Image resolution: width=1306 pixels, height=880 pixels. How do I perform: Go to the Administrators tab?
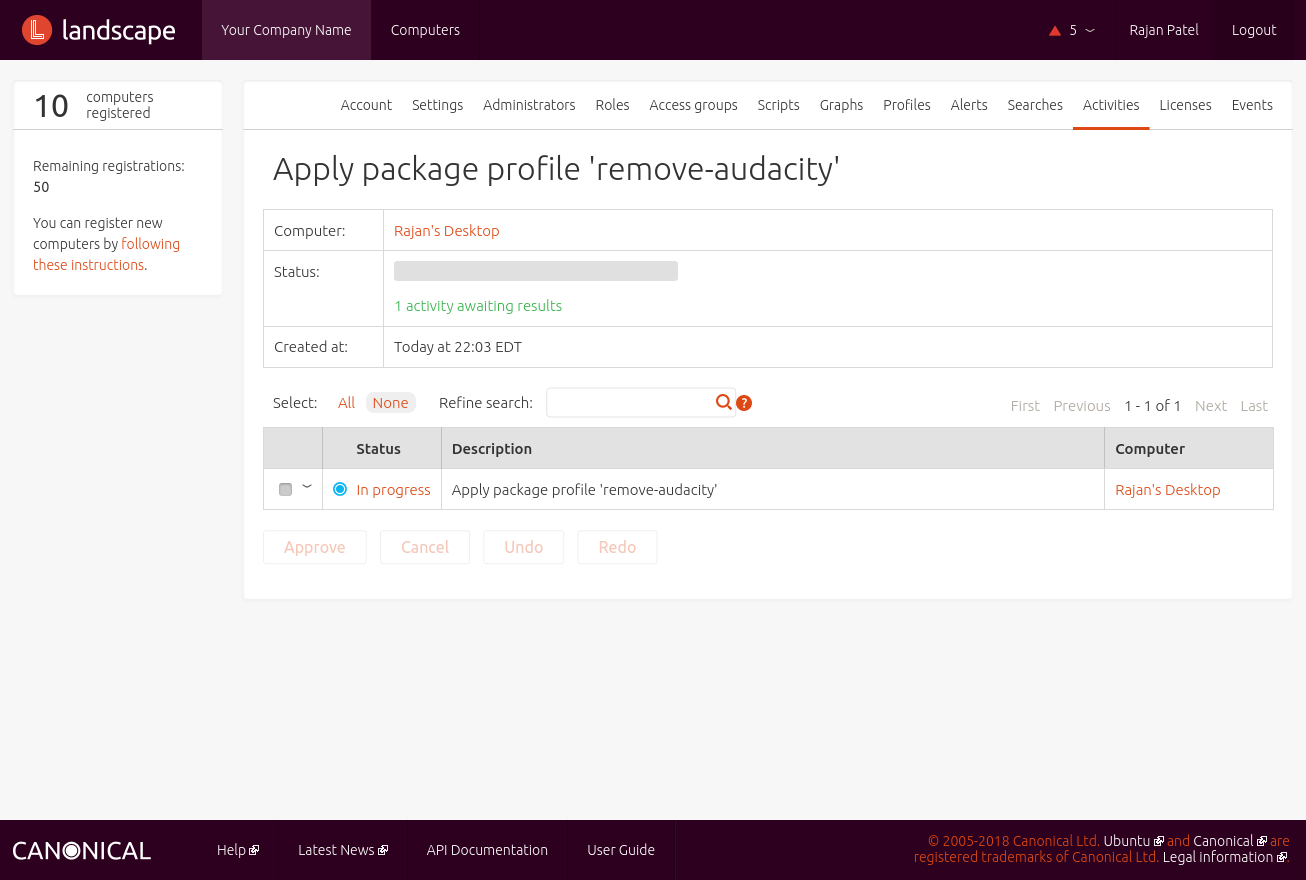(529, 105)
